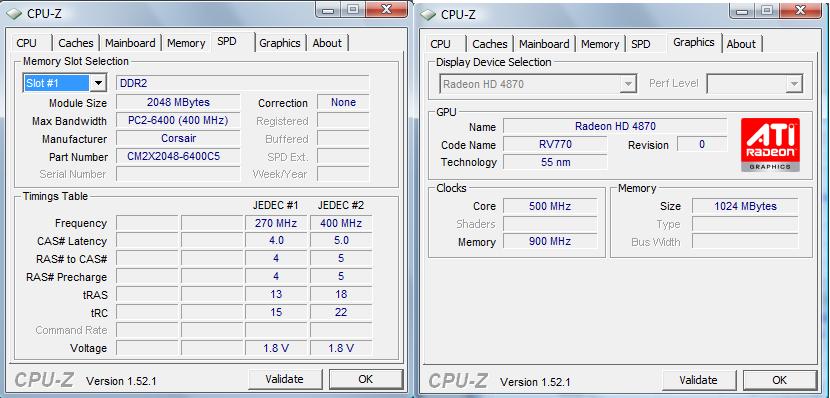830x398 pixels.
Task: Click Validate in the right Graphics window
Action: [x=699, y=380]
